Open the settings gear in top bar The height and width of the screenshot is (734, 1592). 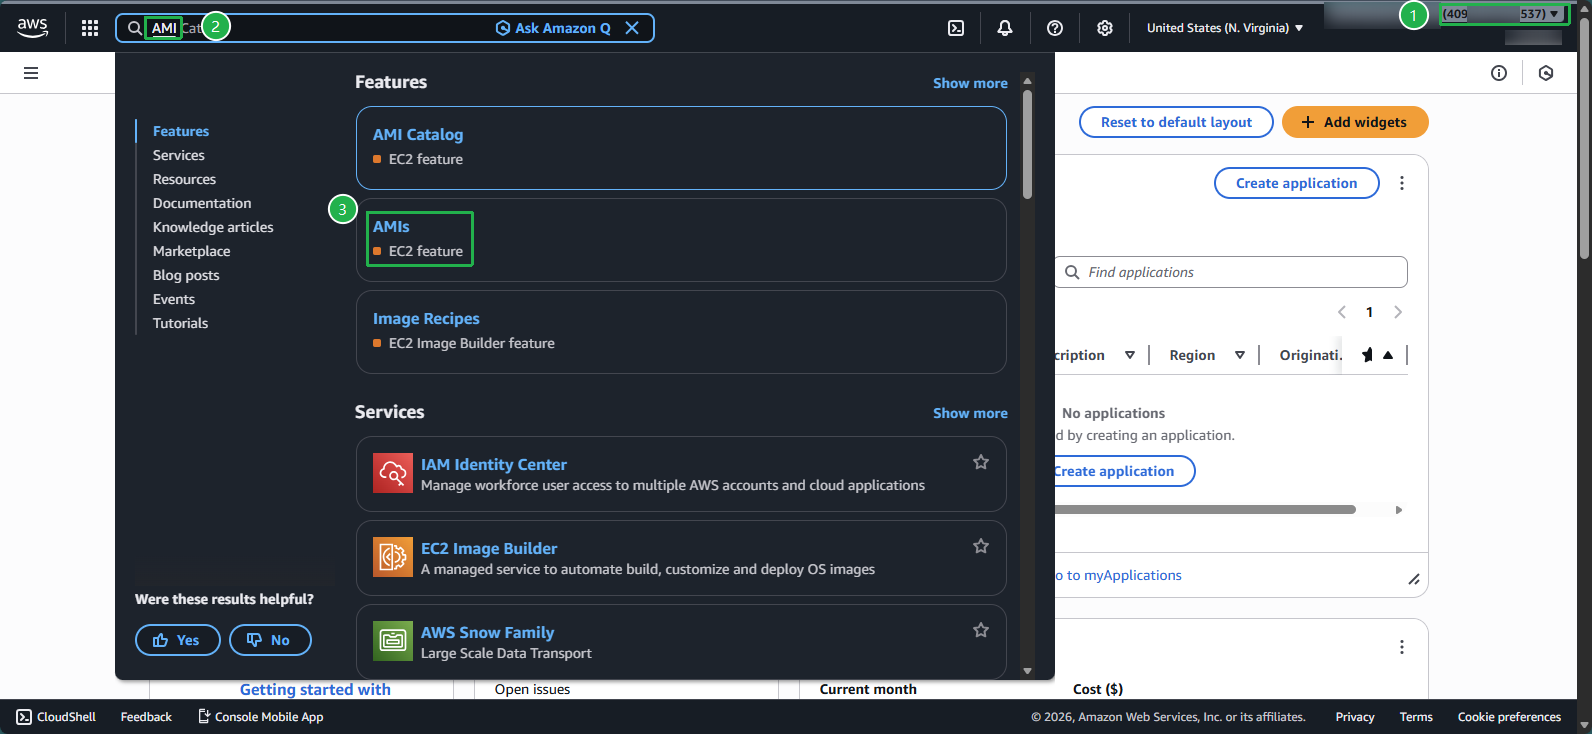click(1105, 28)
